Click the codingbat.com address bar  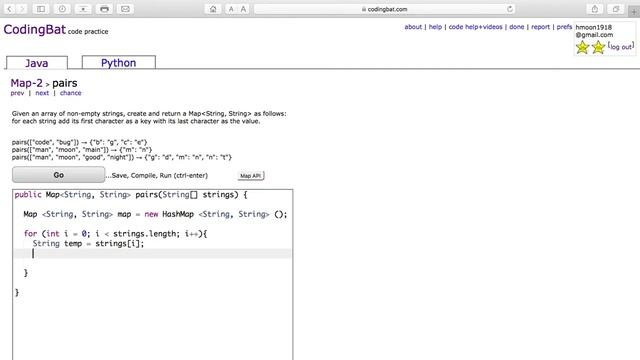[384, 9]
